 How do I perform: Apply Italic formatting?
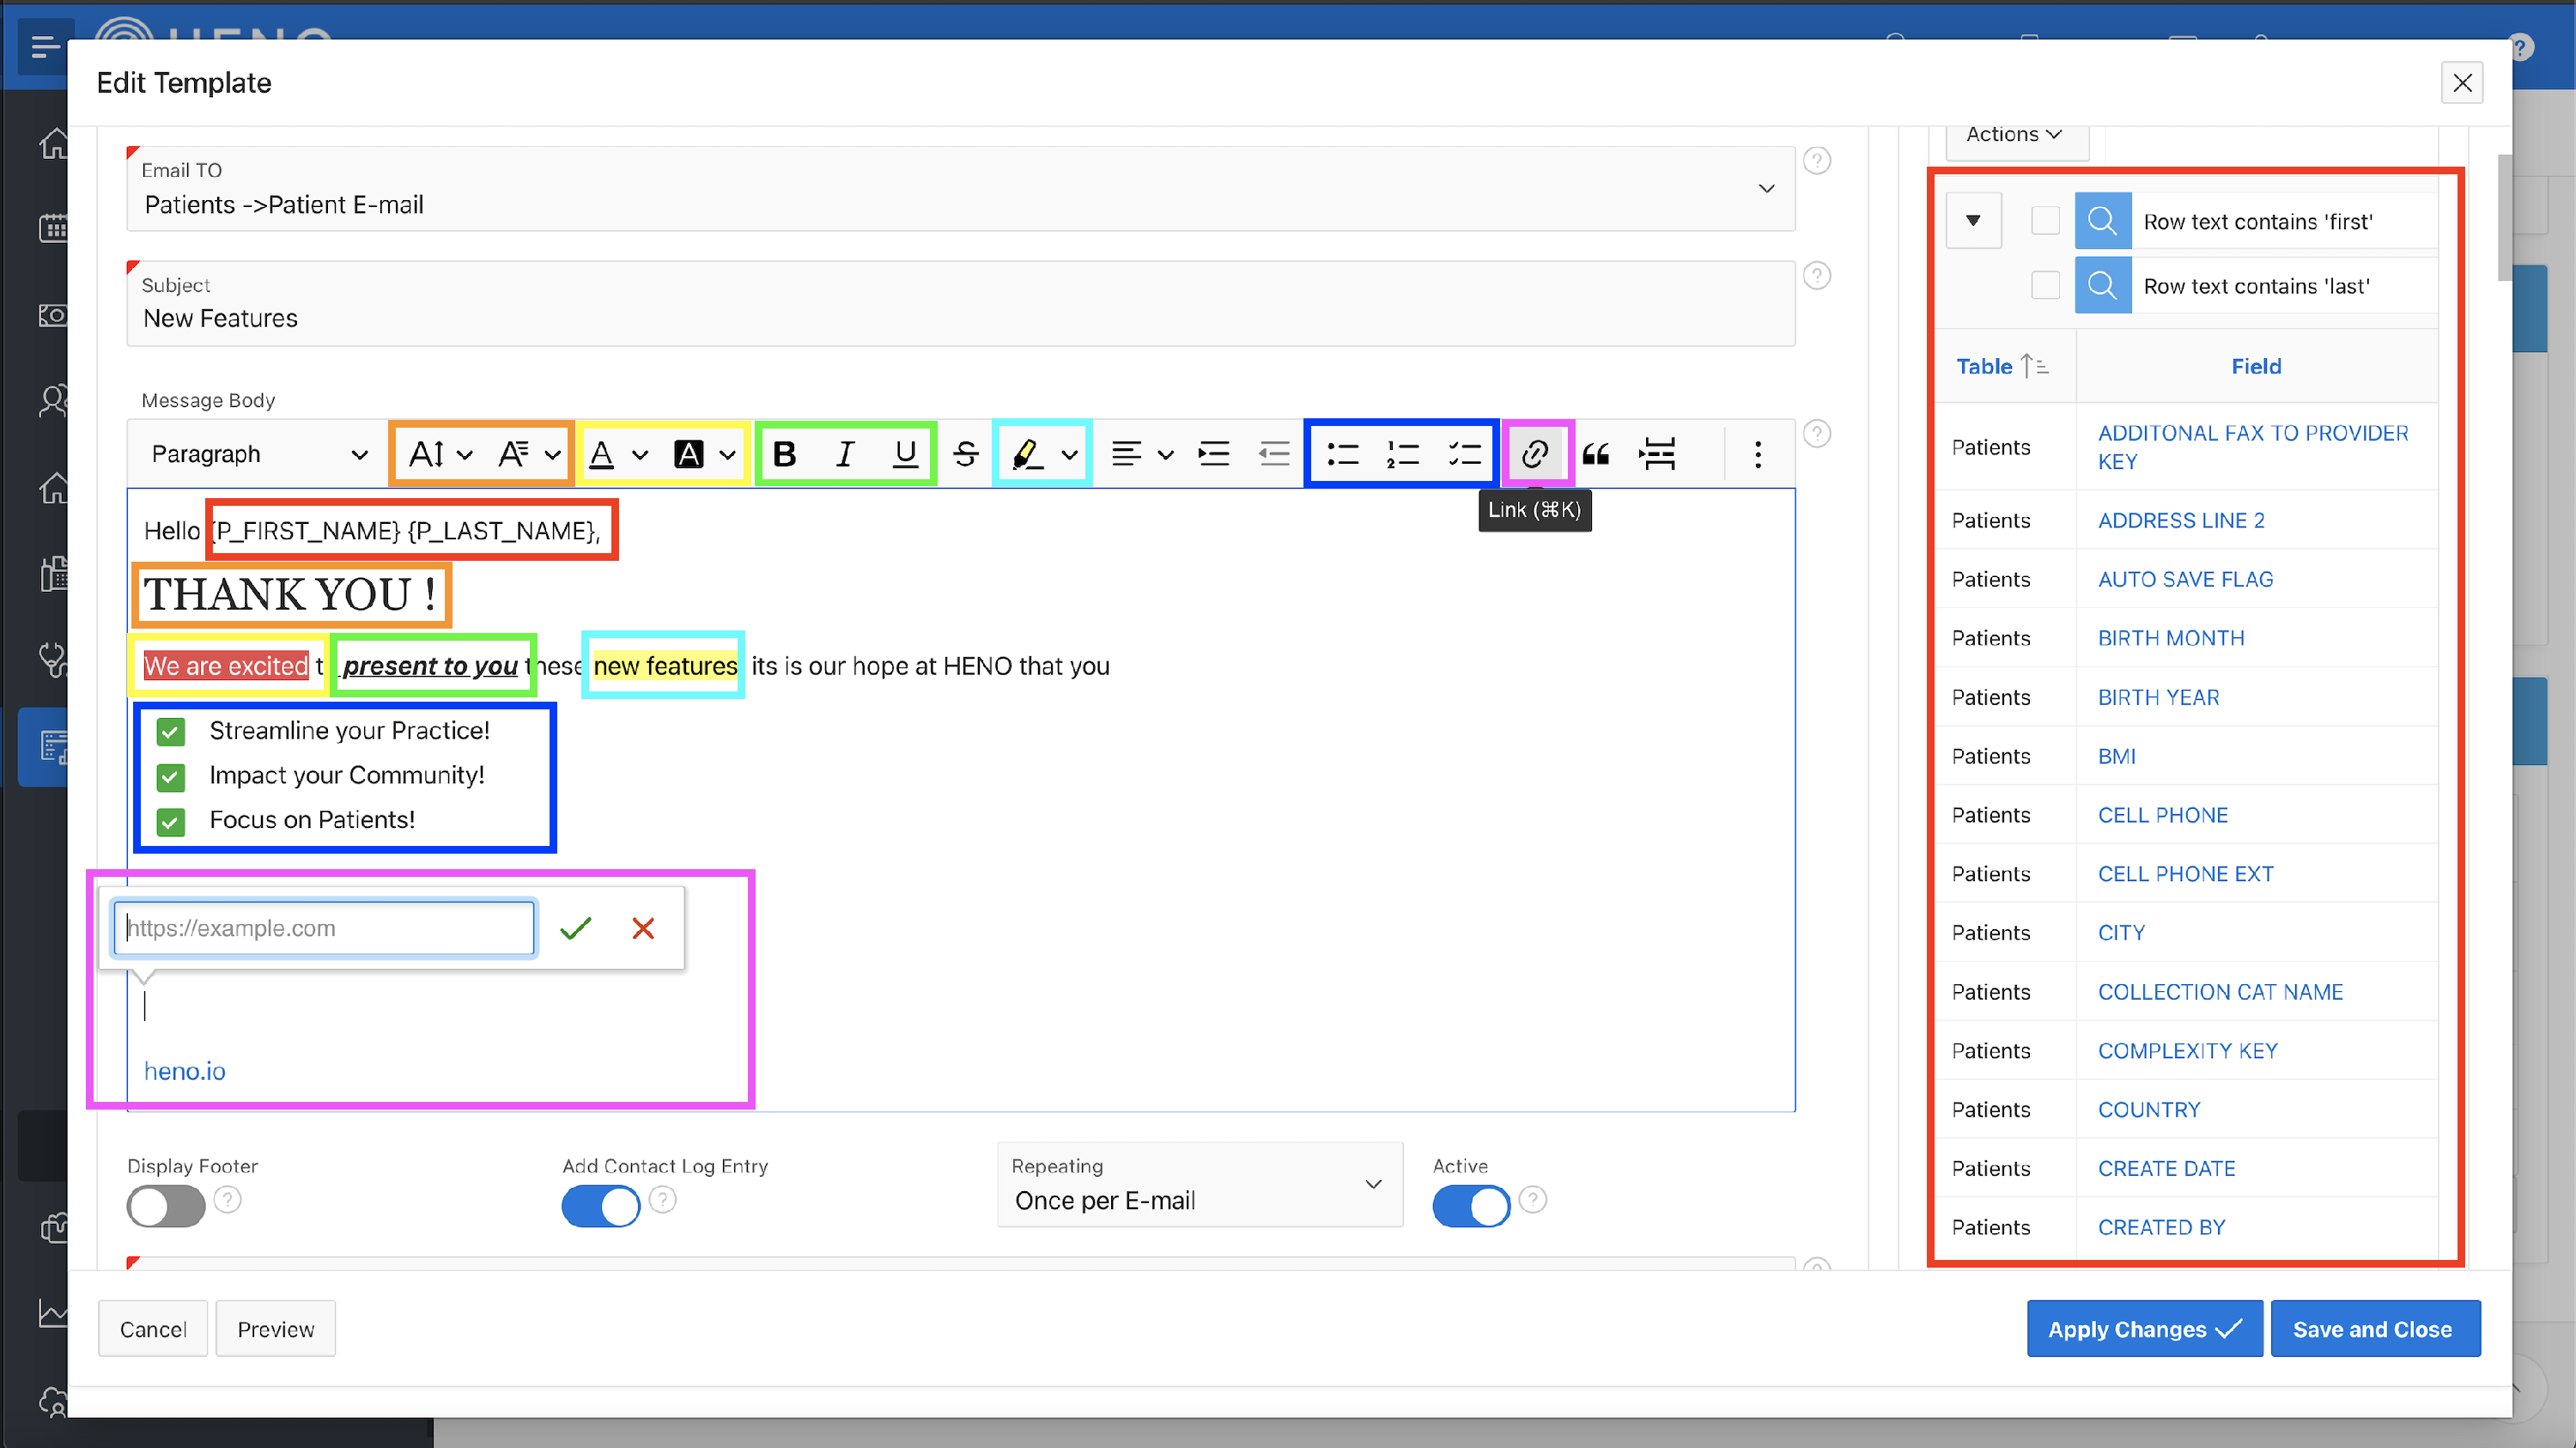tap(844, 454)
